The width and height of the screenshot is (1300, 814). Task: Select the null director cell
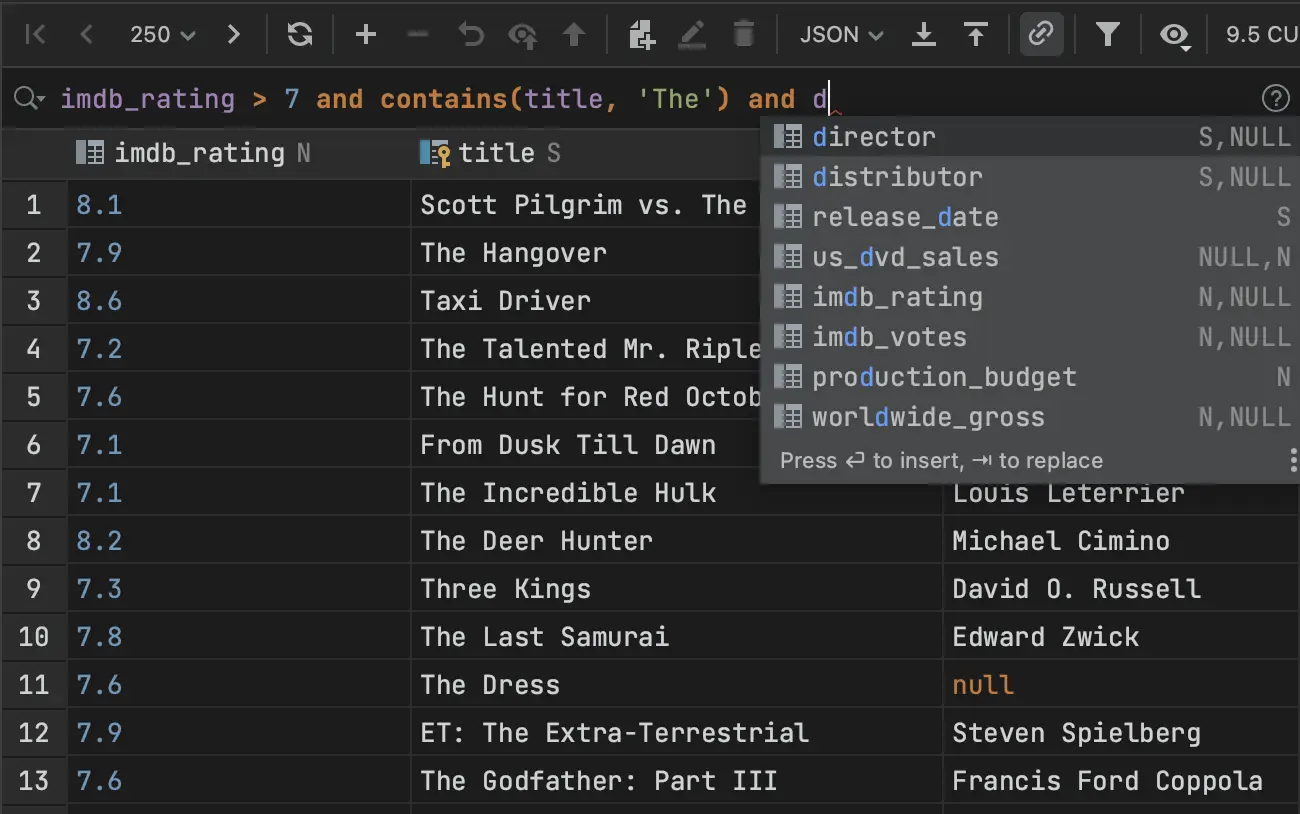point(1122,685)
